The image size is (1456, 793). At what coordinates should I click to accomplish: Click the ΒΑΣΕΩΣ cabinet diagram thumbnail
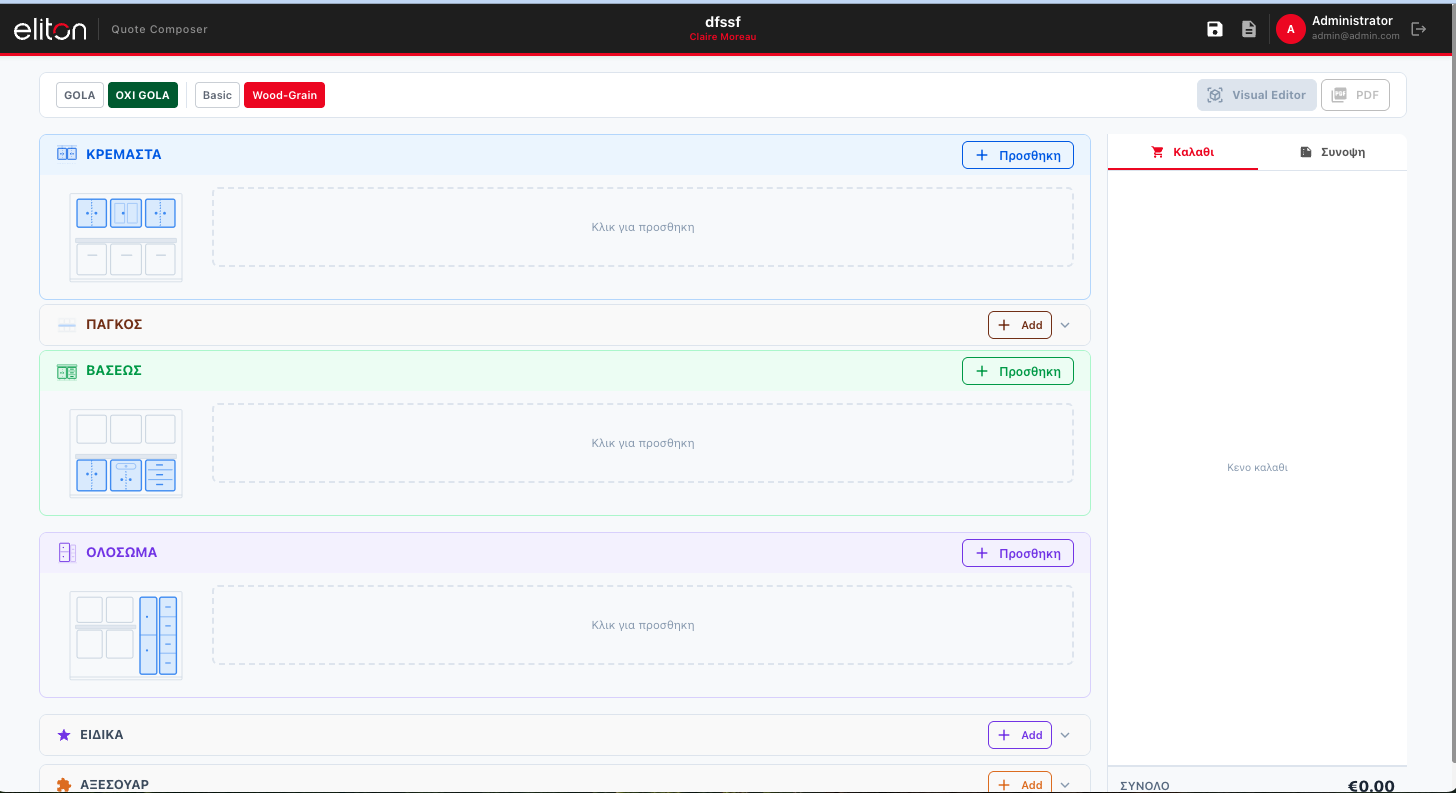(126, 453)
